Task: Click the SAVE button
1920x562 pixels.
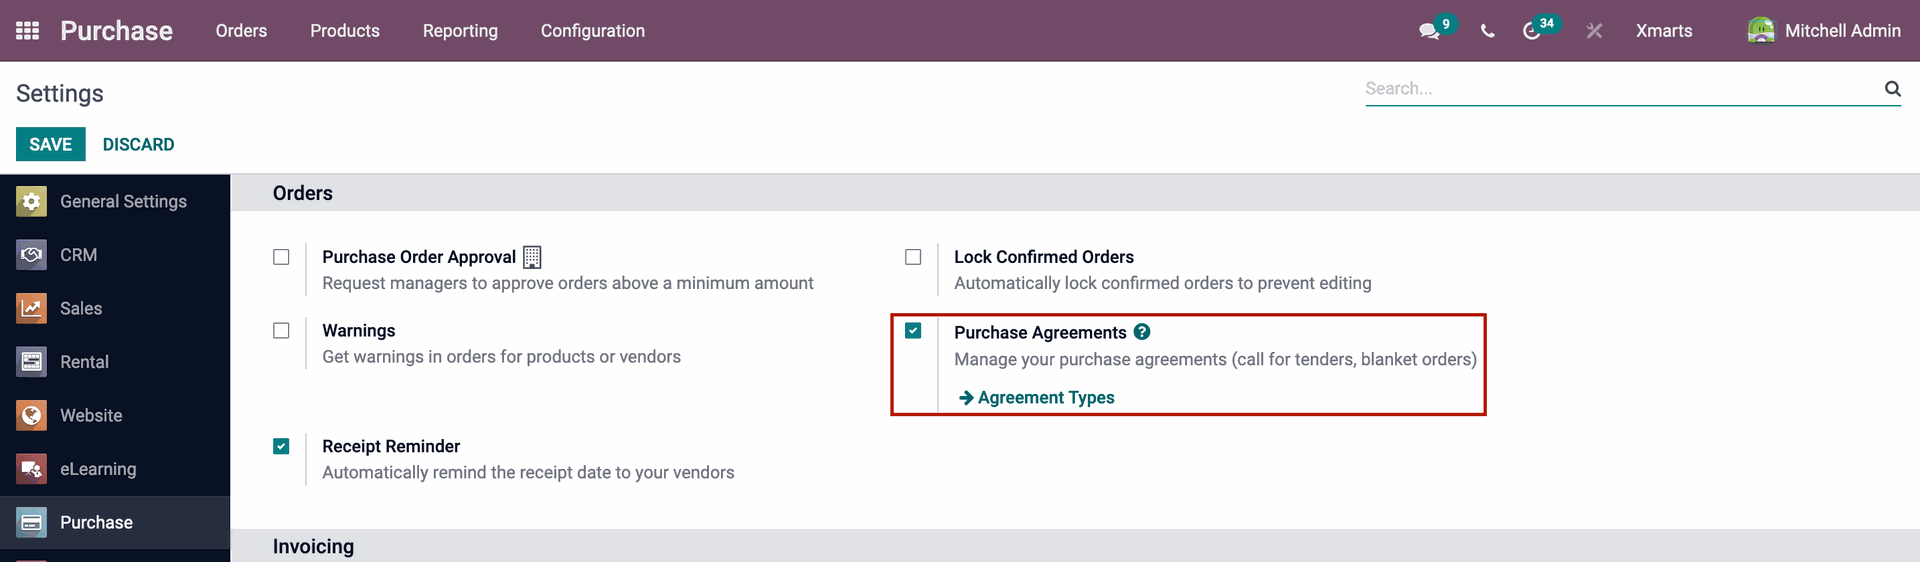Action: [x=51, y=144]
